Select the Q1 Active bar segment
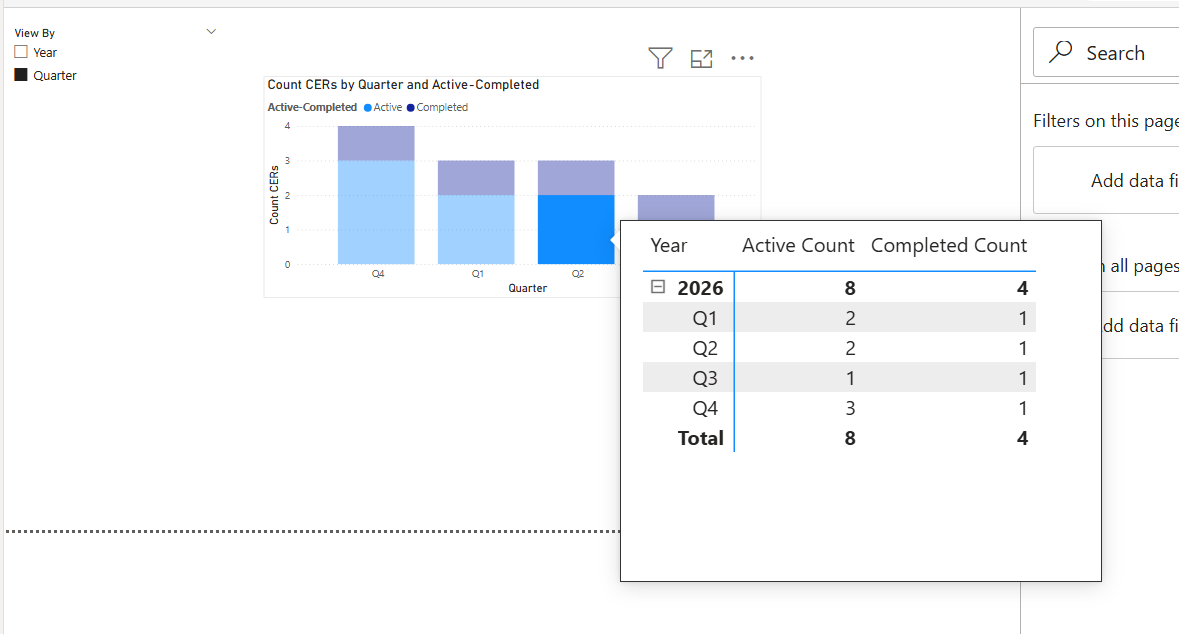The image size is (1179, 634). [x=476, y=229]
